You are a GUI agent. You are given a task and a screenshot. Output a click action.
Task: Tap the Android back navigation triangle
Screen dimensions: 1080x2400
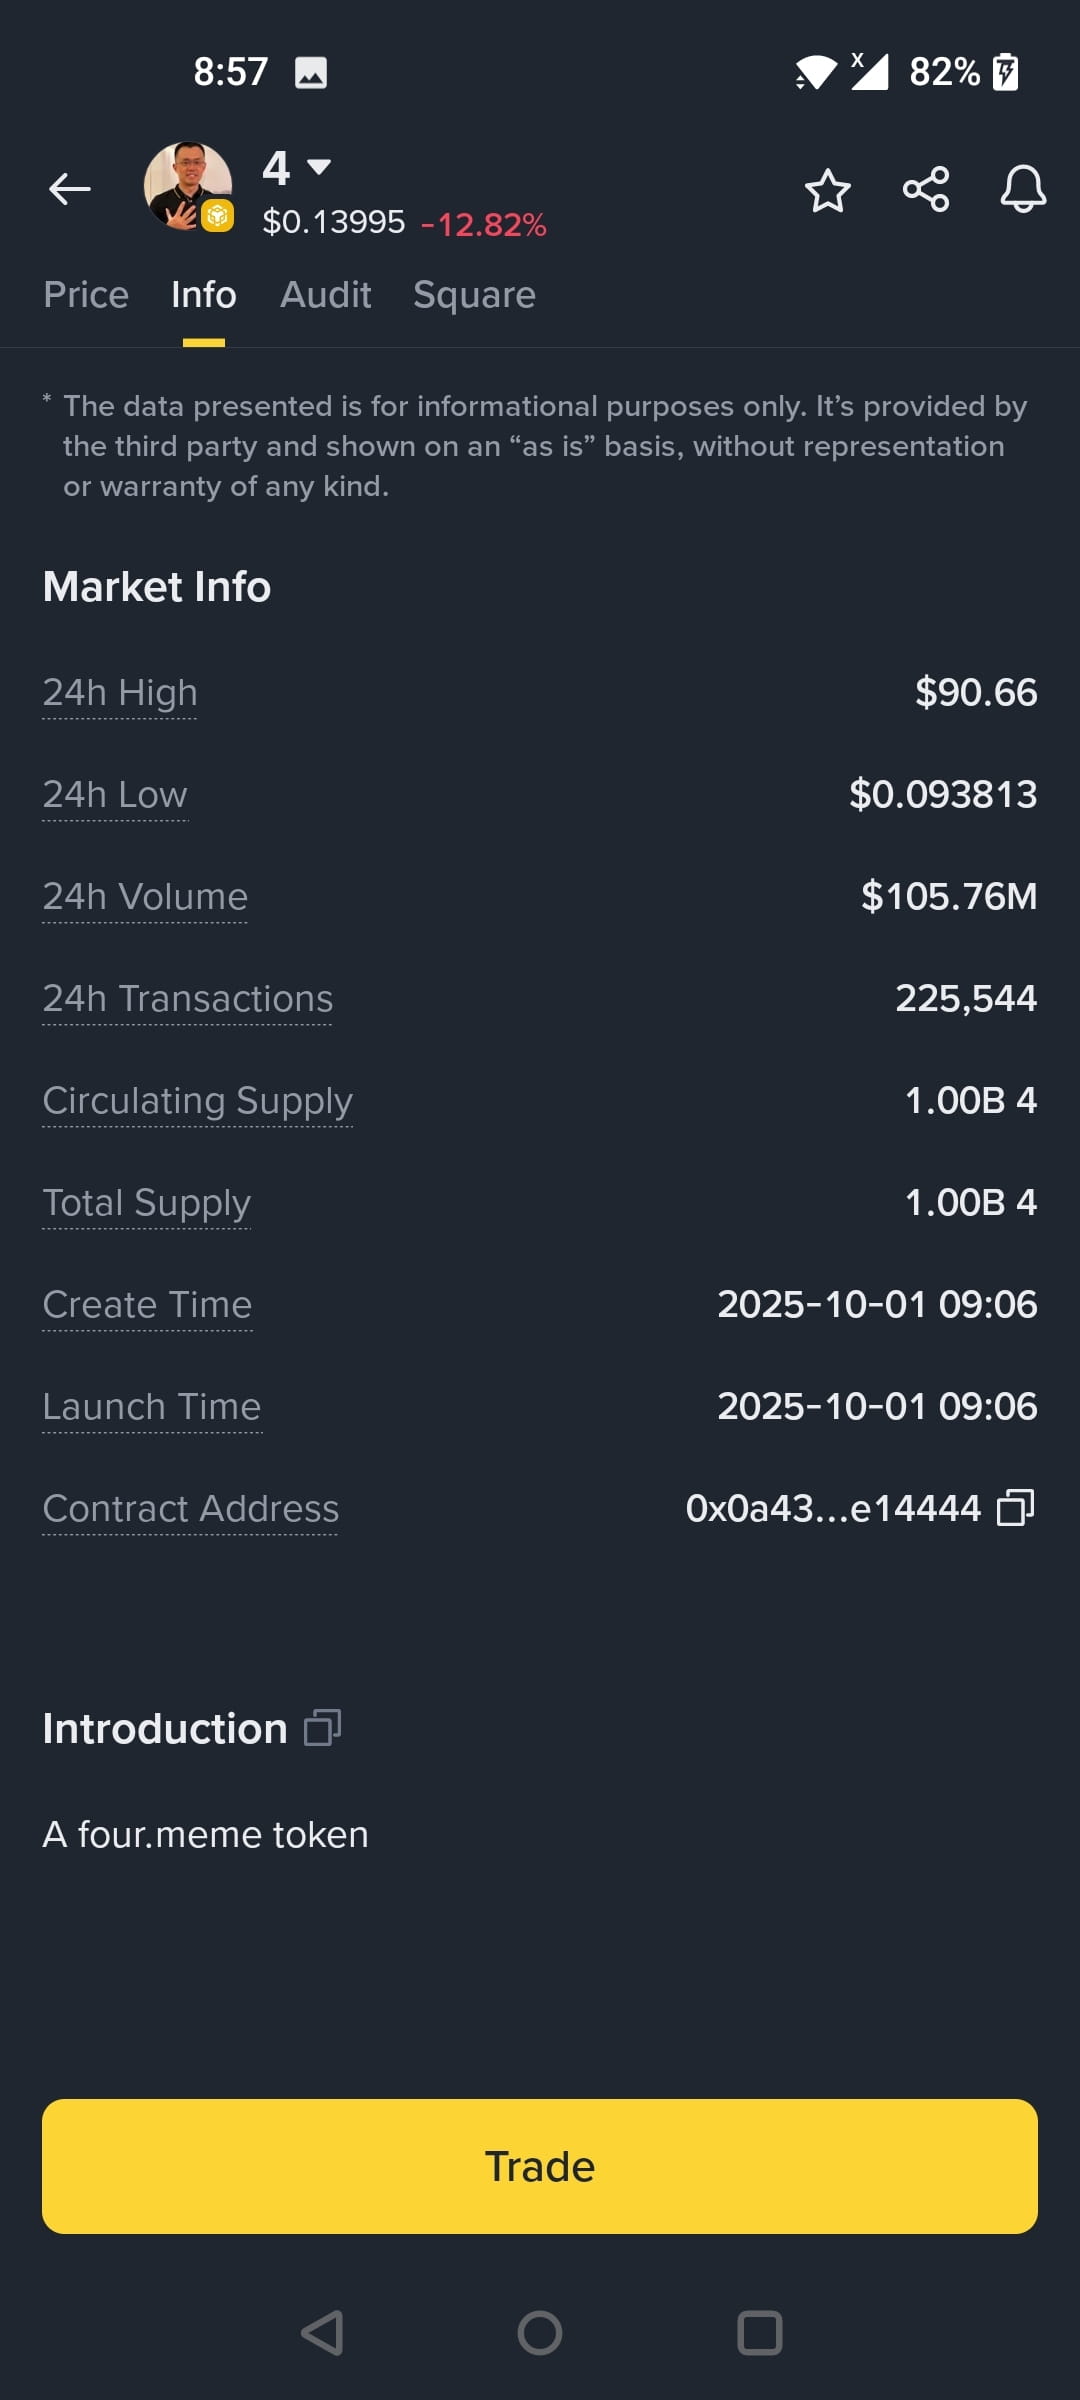(322, 2333)
